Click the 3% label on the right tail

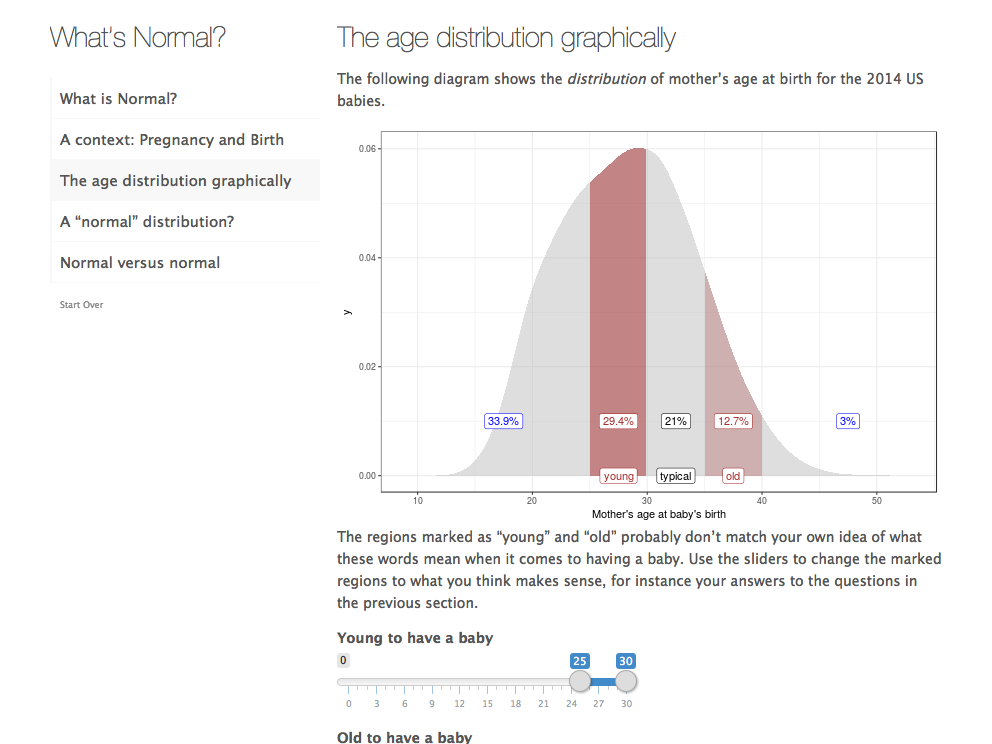[848, 421]
